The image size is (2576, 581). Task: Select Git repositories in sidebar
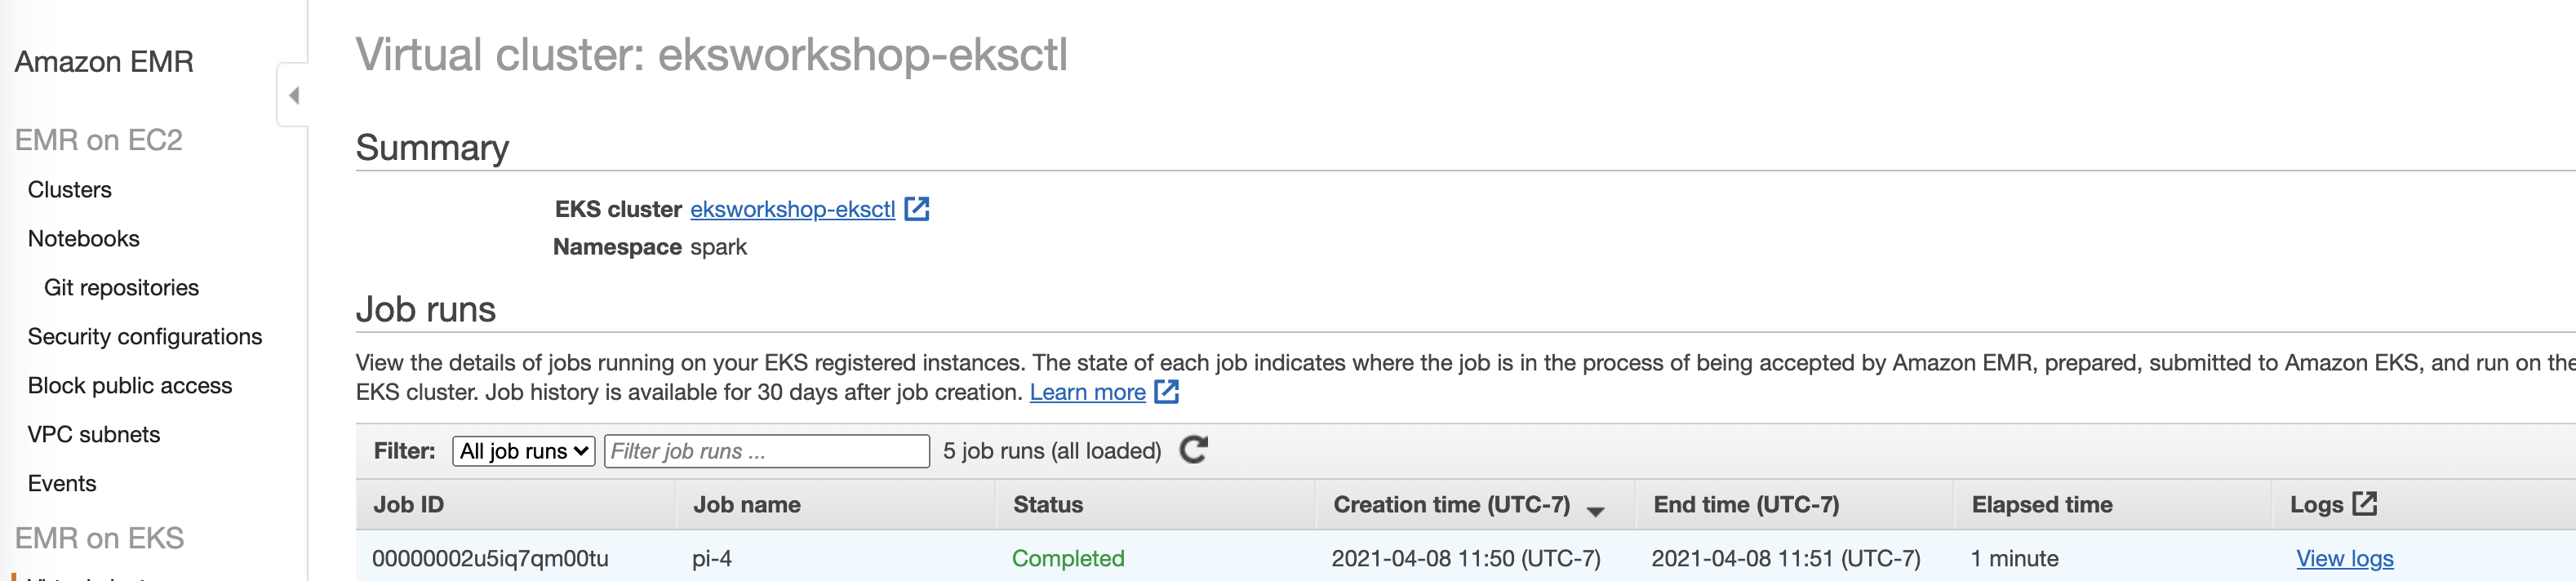(x=121, y=287)
